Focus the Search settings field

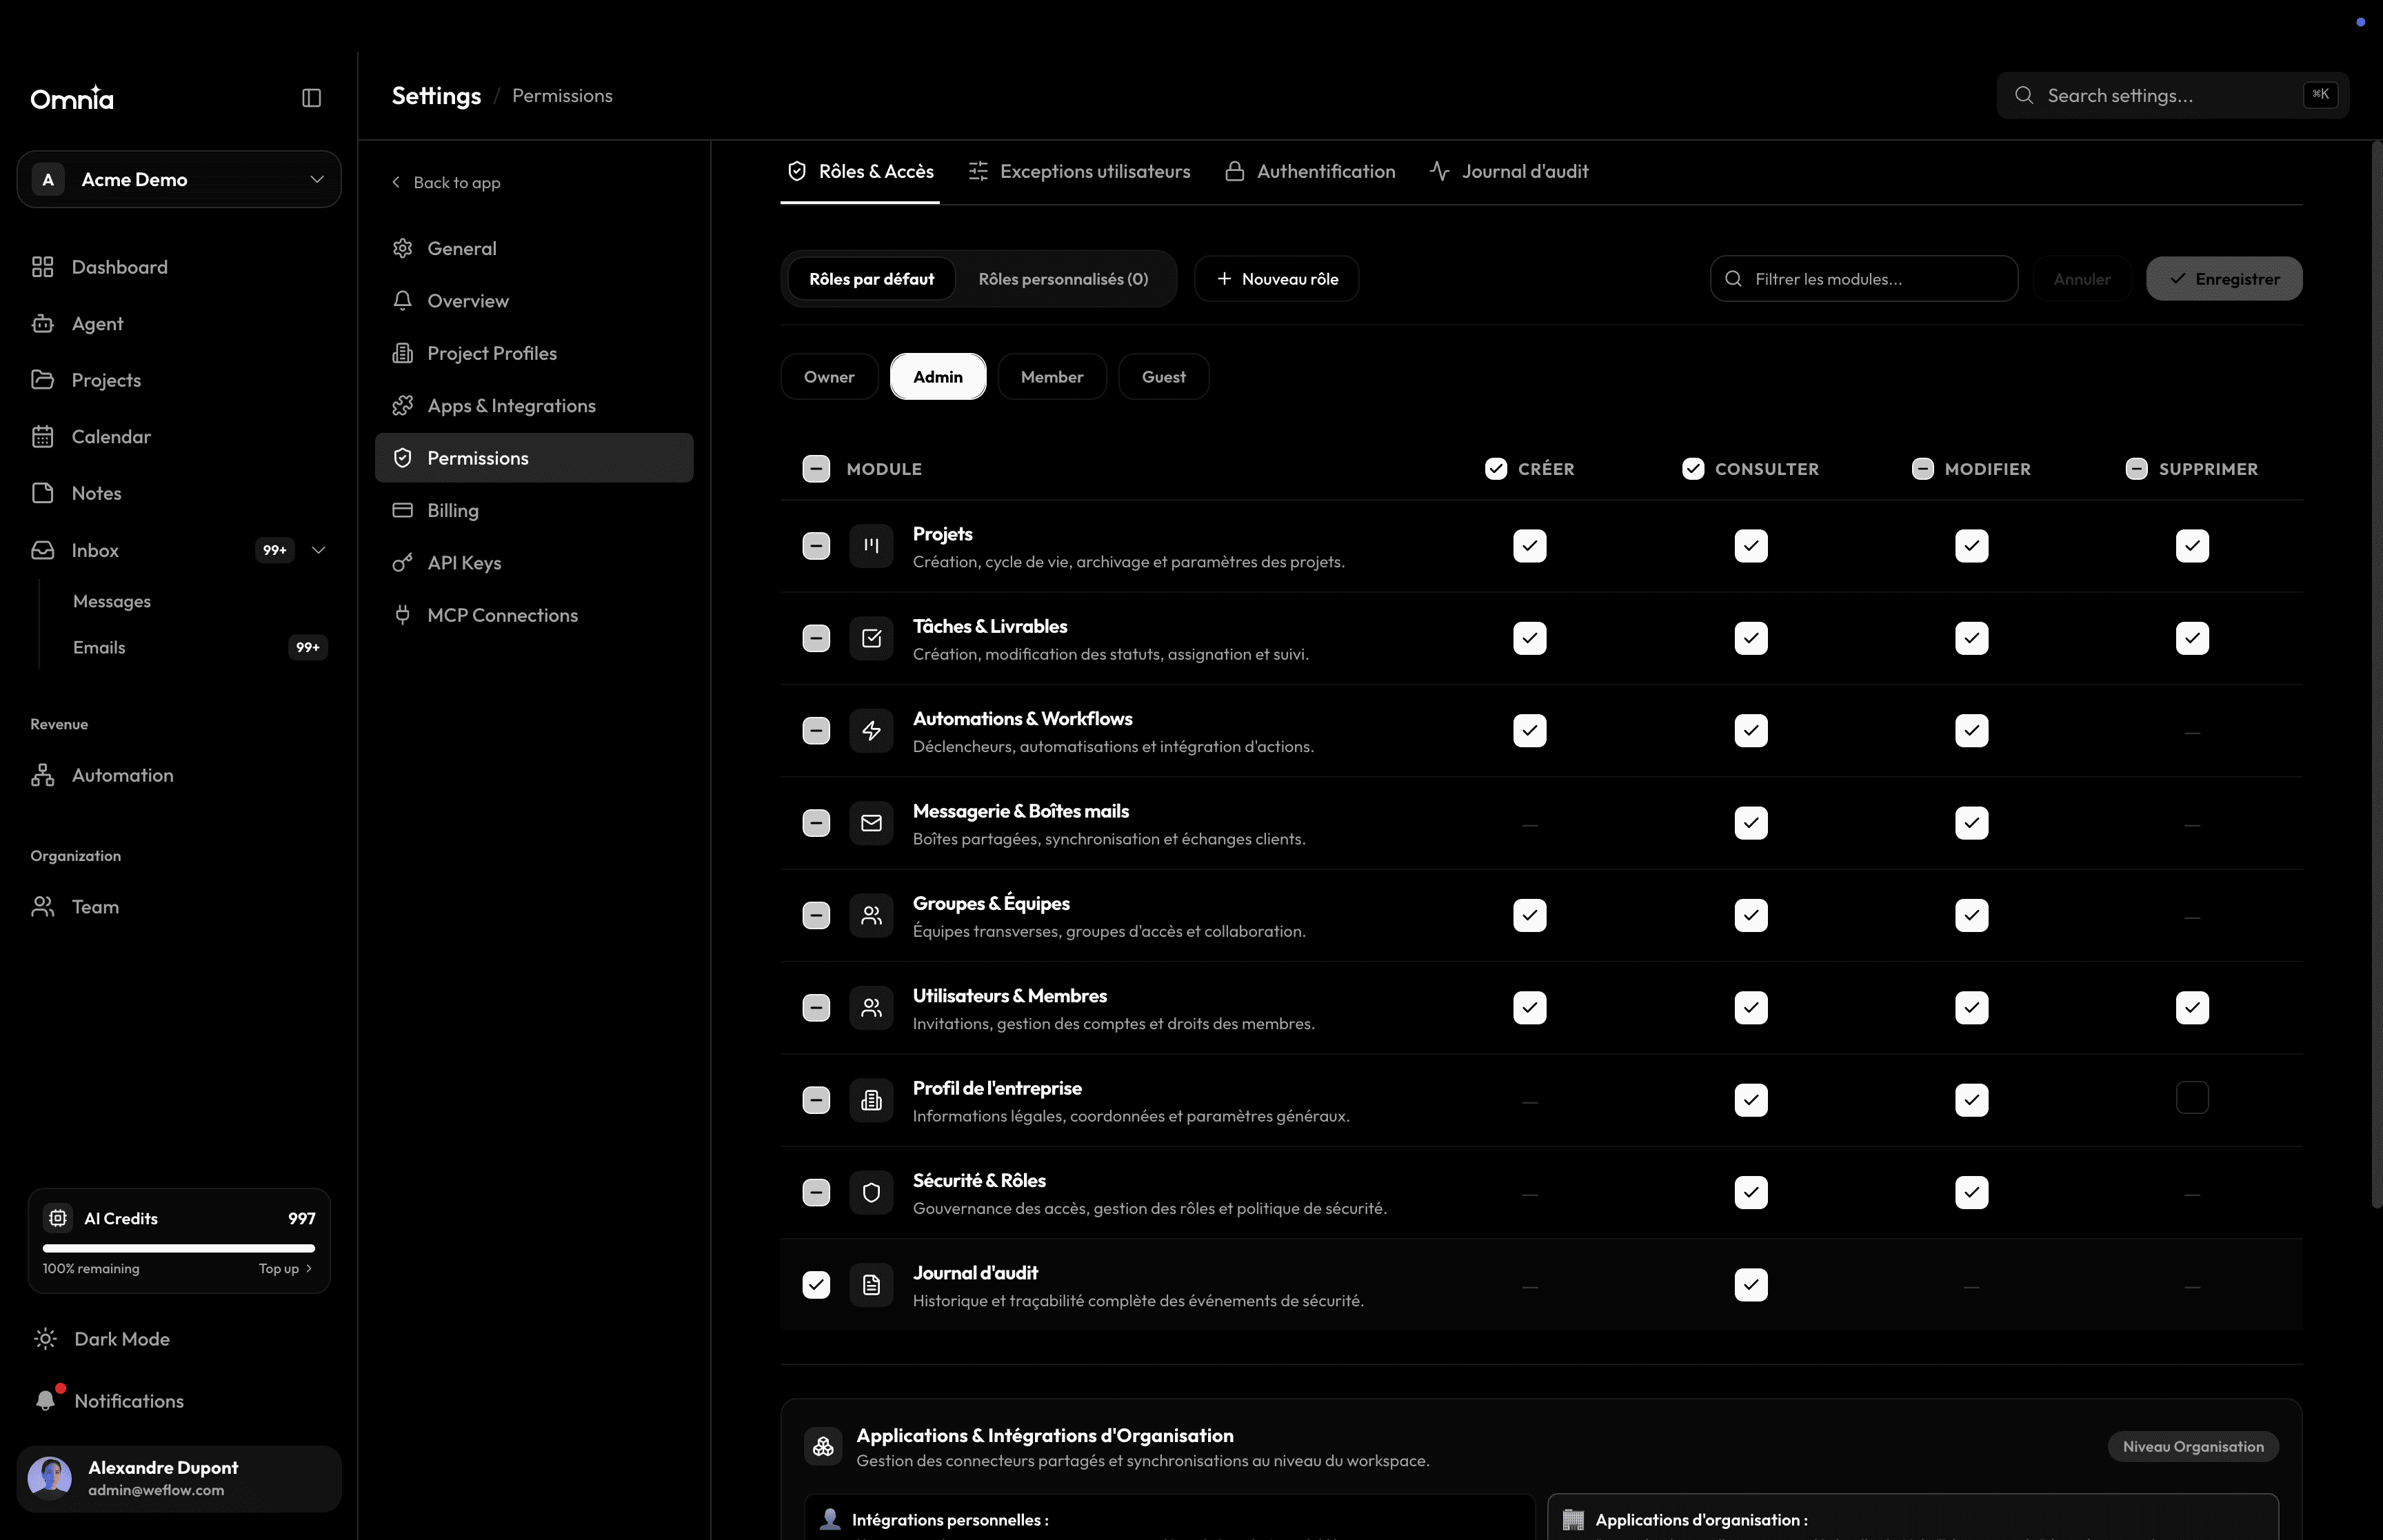pyautogui.click(x=2172, y=96)
